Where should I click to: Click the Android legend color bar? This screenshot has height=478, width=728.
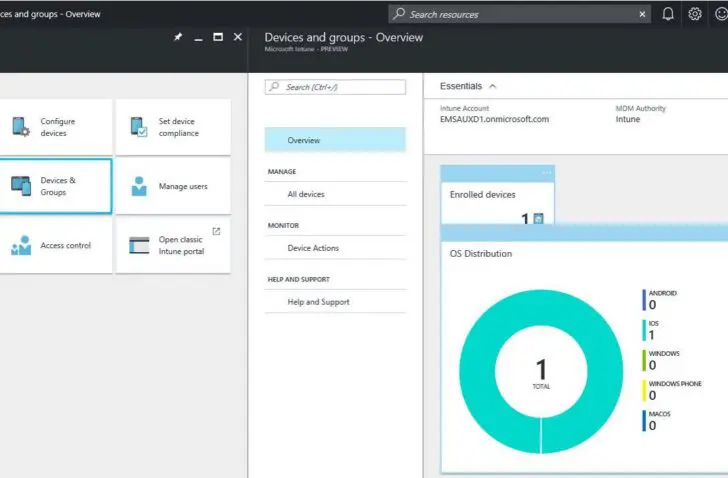[644, 300]
